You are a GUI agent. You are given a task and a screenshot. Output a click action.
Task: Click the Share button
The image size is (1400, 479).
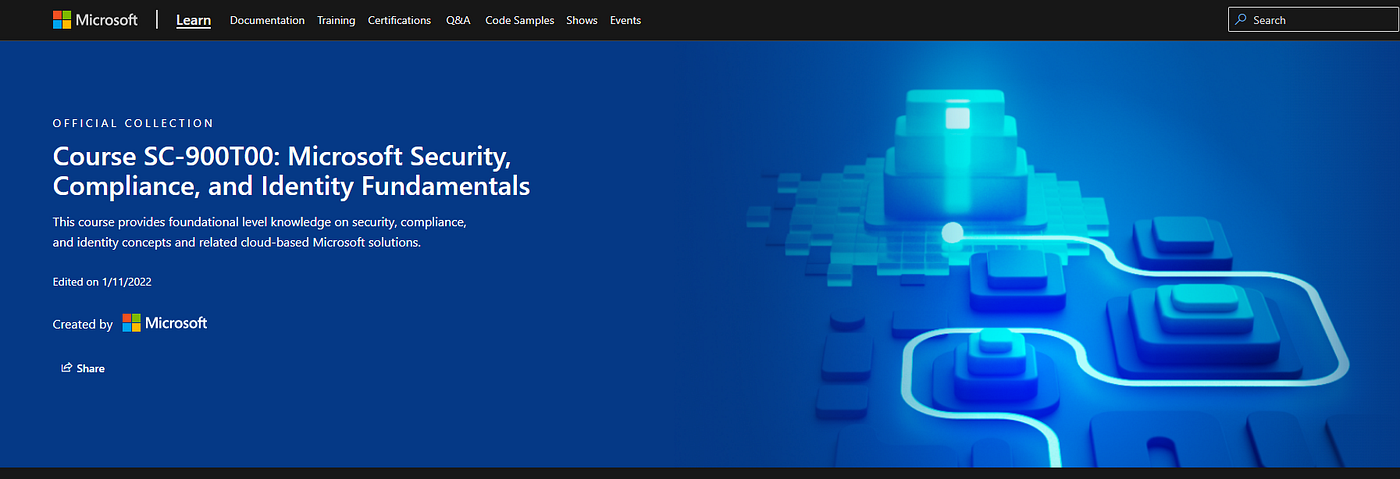(x=83, y=368)
